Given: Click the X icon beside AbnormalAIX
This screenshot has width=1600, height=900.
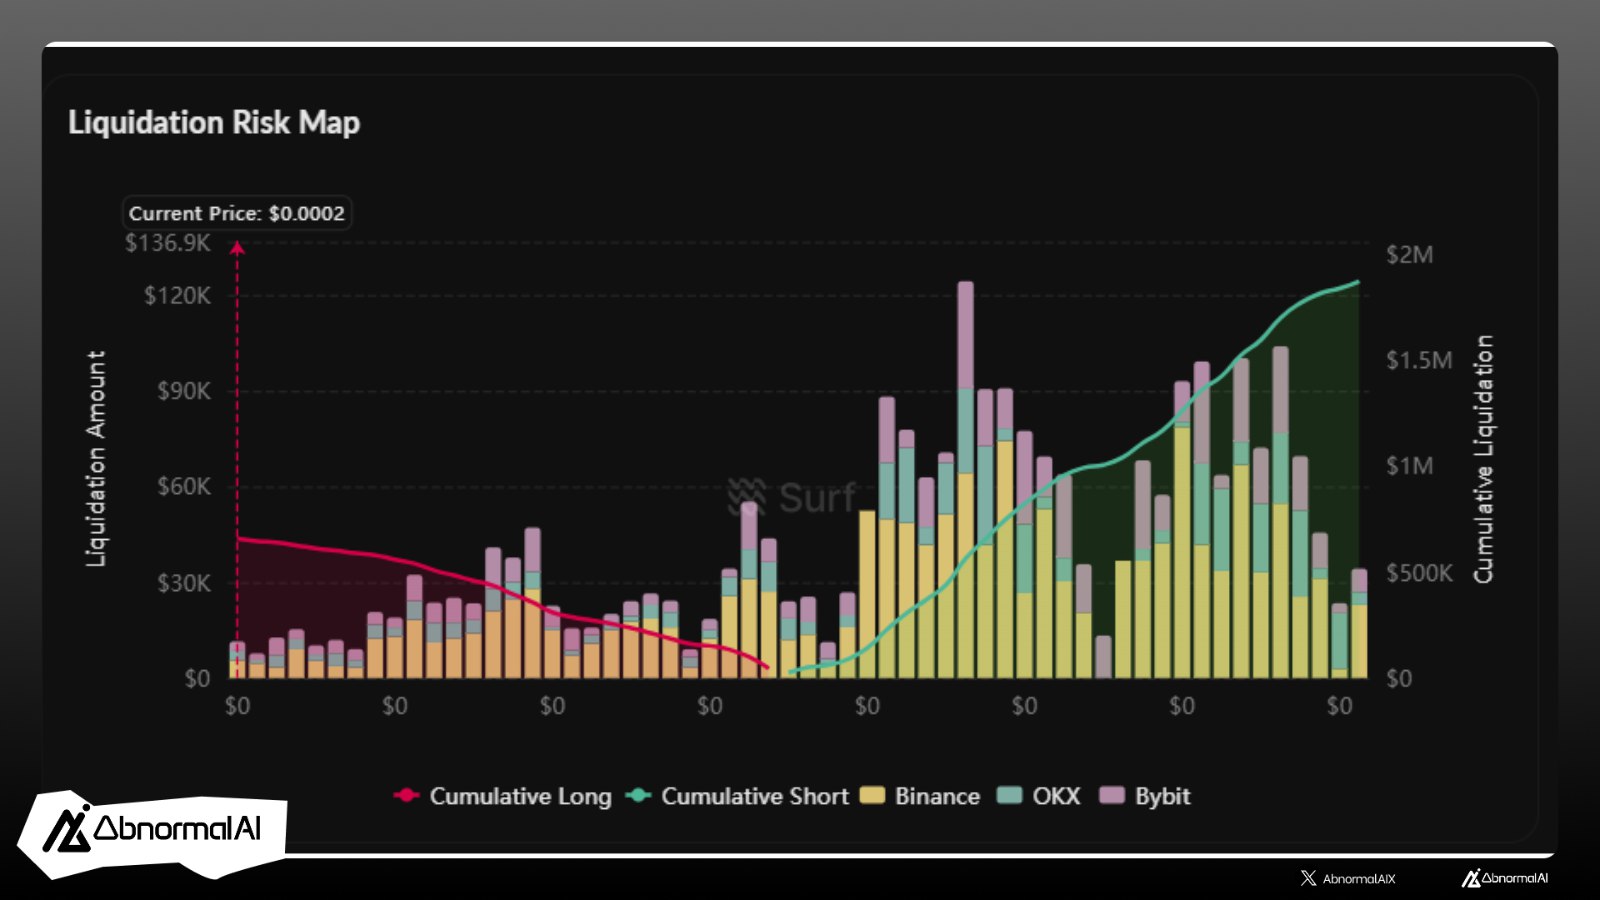Looking at the screenshot, I should pyautogui.click(x=1308, y=878).
